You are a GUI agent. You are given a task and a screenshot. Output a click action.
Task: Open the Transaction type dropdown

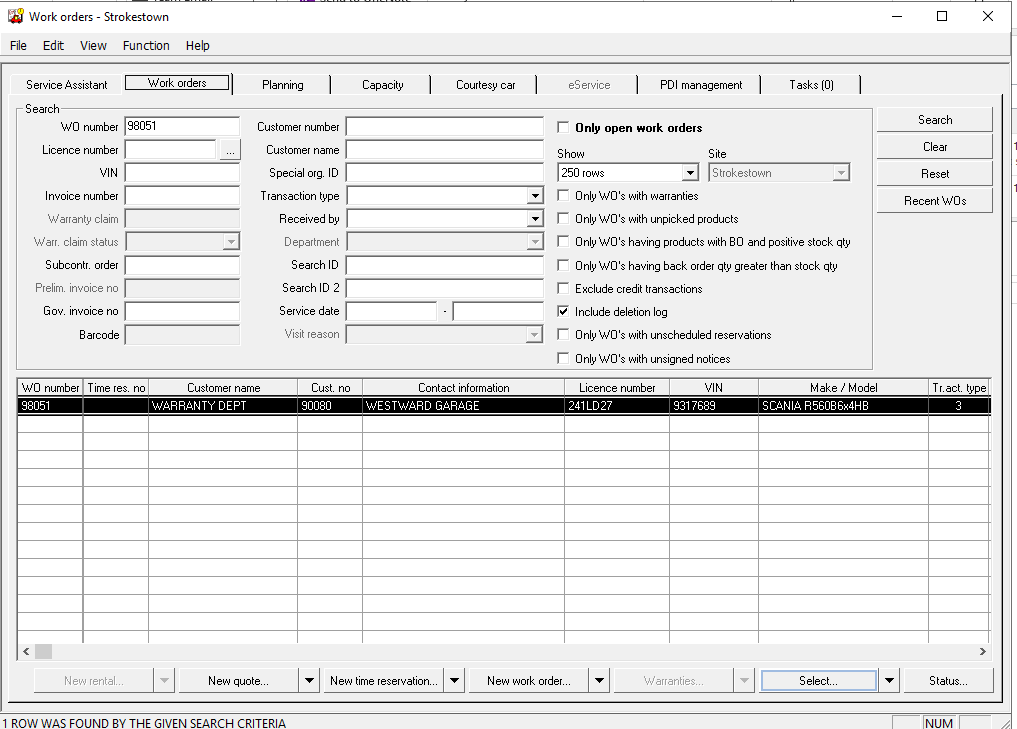point(534,196)
